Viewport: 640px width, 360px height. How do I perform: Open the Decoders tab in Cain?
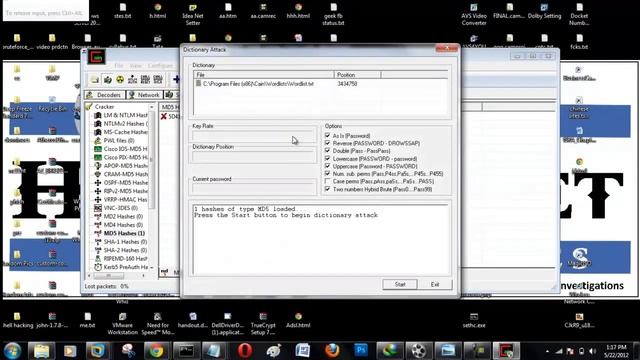point(104,95)
